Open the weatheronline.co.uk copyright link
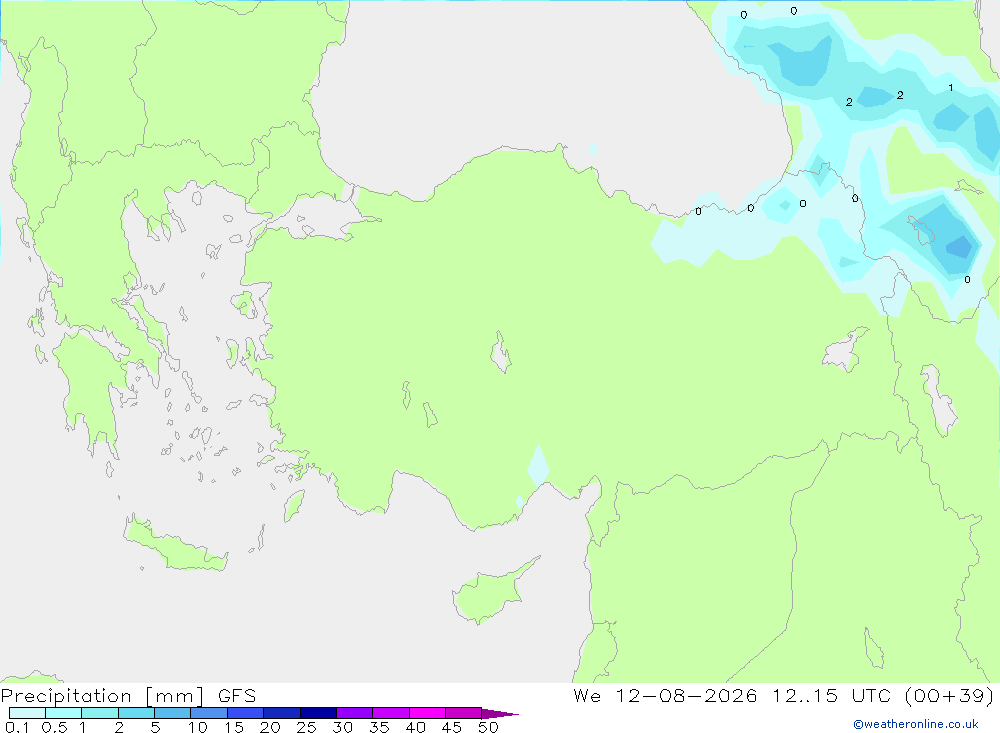This screenshot has height=733, width=1000. 916,724
